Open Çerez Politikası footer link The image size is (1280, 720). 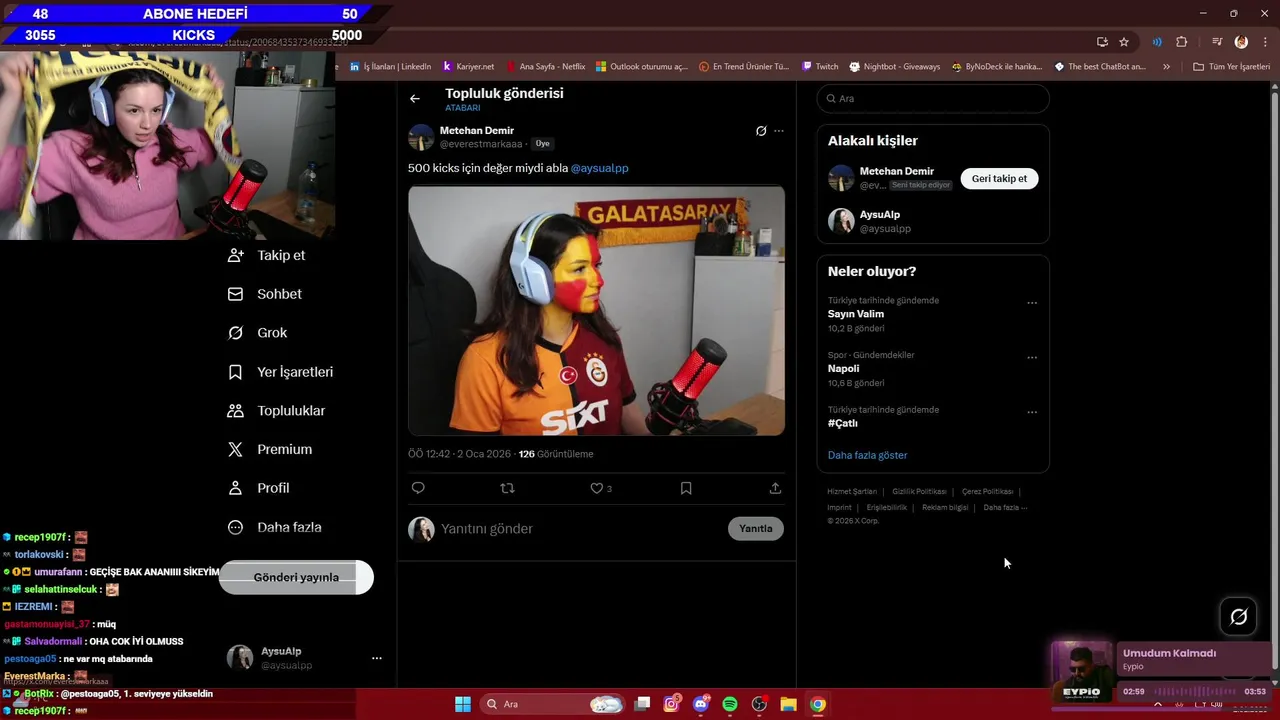(x=987, y=492)
